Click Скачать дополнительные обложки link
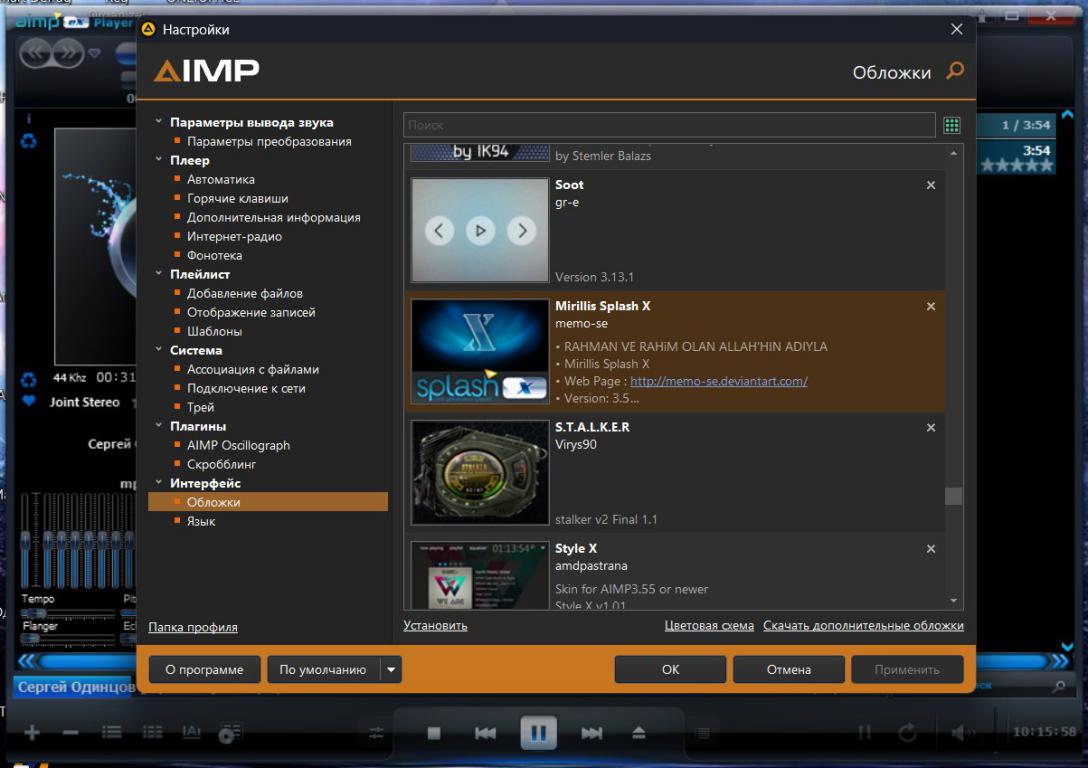Image resolution: width=1088 pixels, height=768 pixels. [x=862, y=626]
